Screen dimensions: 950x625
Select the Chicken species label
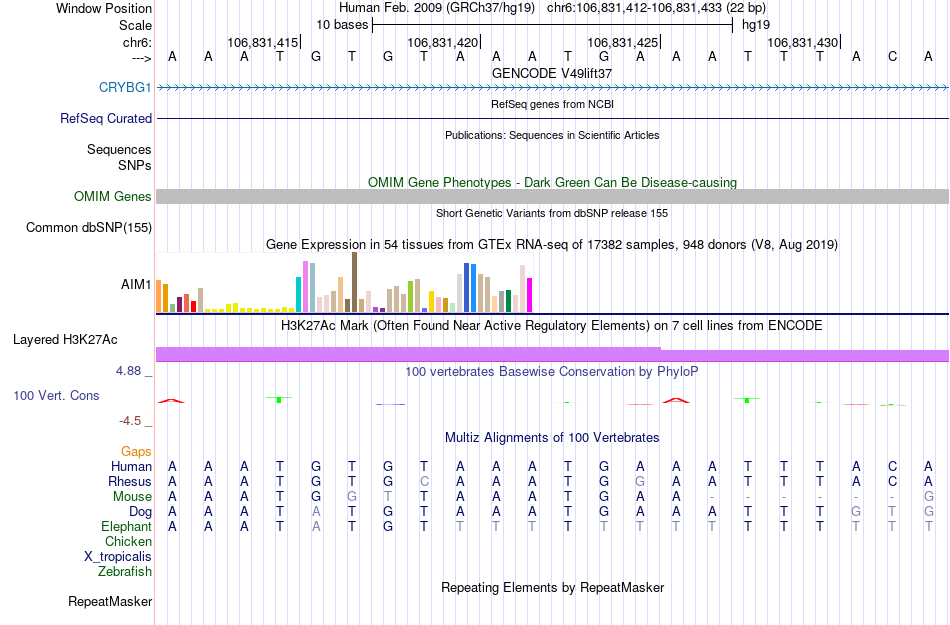click(x=128, y=541)
